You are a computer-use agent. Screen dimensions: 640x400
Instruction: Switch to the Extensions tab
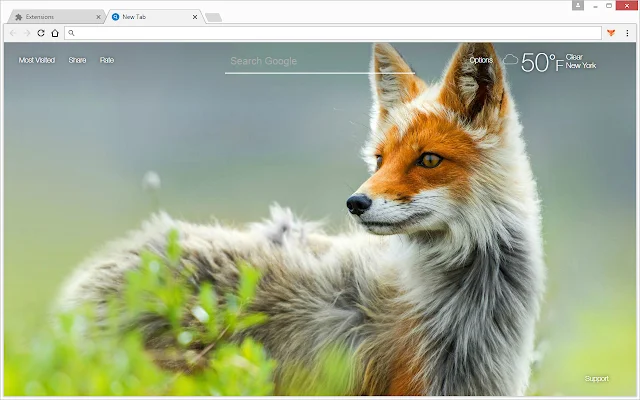[x=55, y=17]
